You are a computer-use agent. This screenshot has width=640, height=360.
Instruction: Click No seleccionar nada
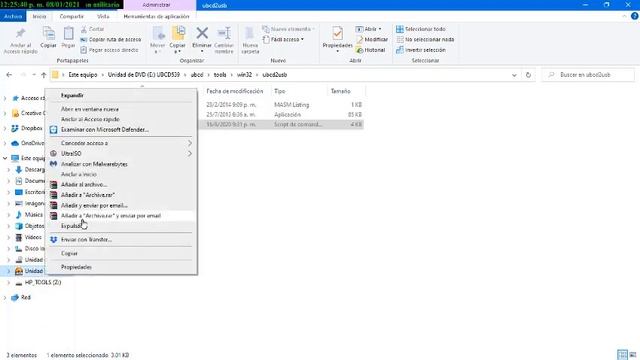pos(425,40)
